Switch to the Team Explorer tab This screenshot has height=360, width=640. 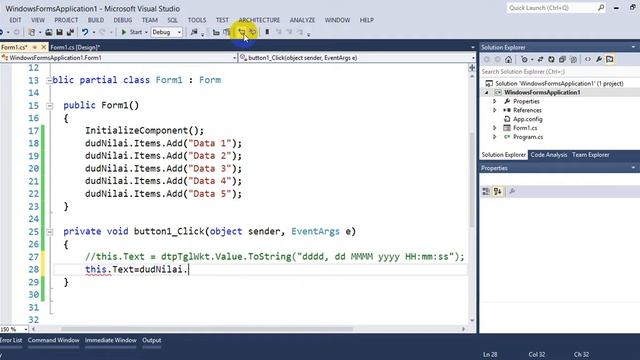[591, 155]
